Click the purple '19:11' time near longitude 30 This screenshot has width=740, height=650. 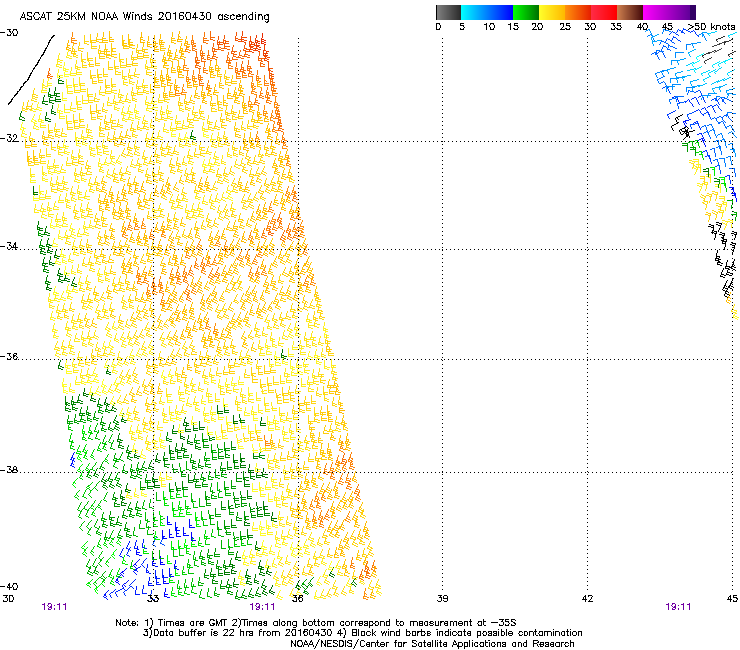54,607
